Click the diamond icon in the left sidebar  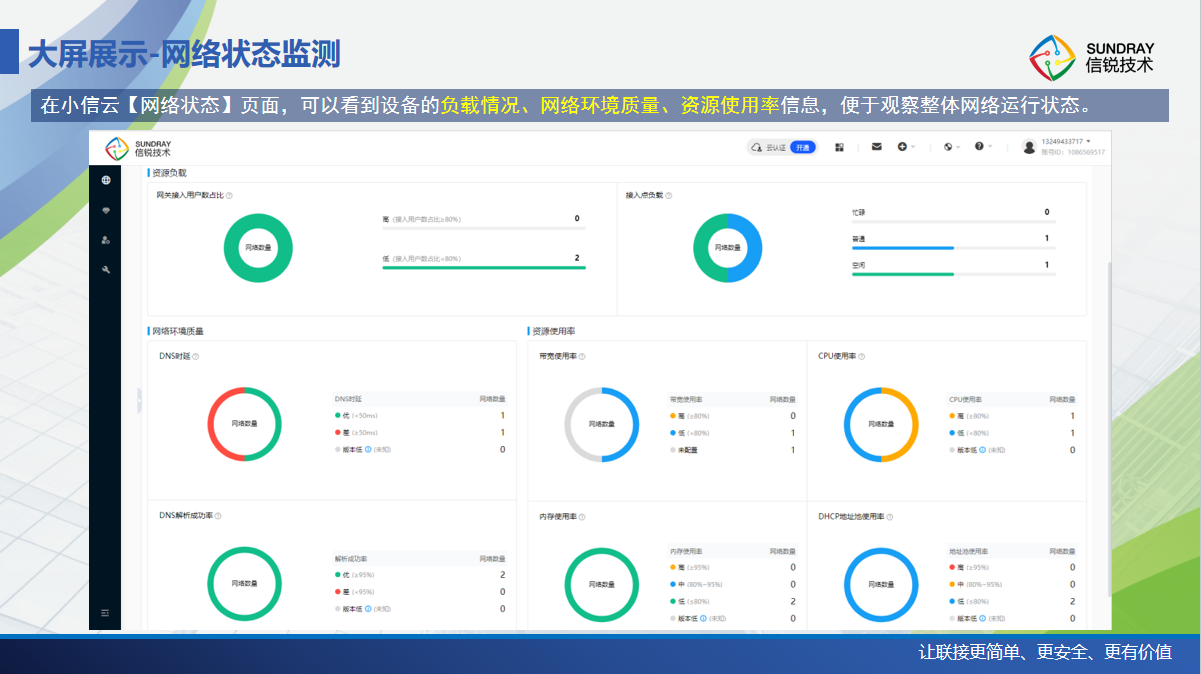coord(106,210)
